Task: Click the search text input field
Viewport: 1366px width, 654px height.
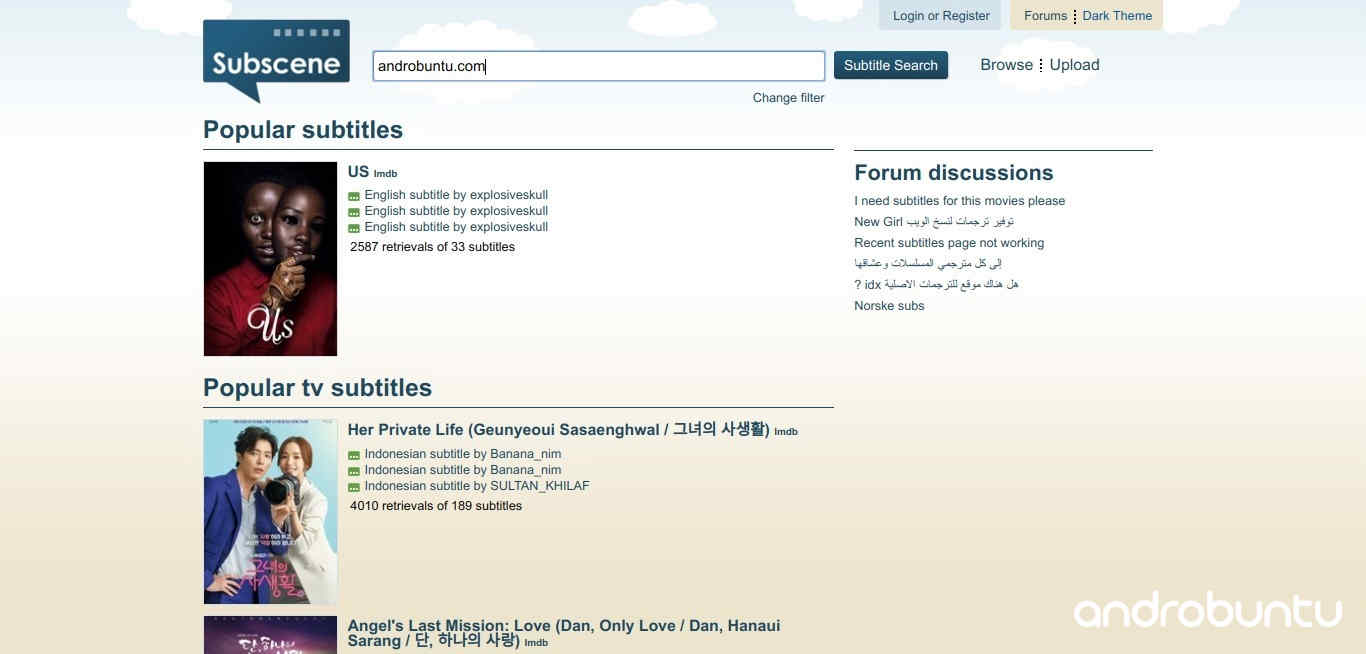Action: pos(598,66)
